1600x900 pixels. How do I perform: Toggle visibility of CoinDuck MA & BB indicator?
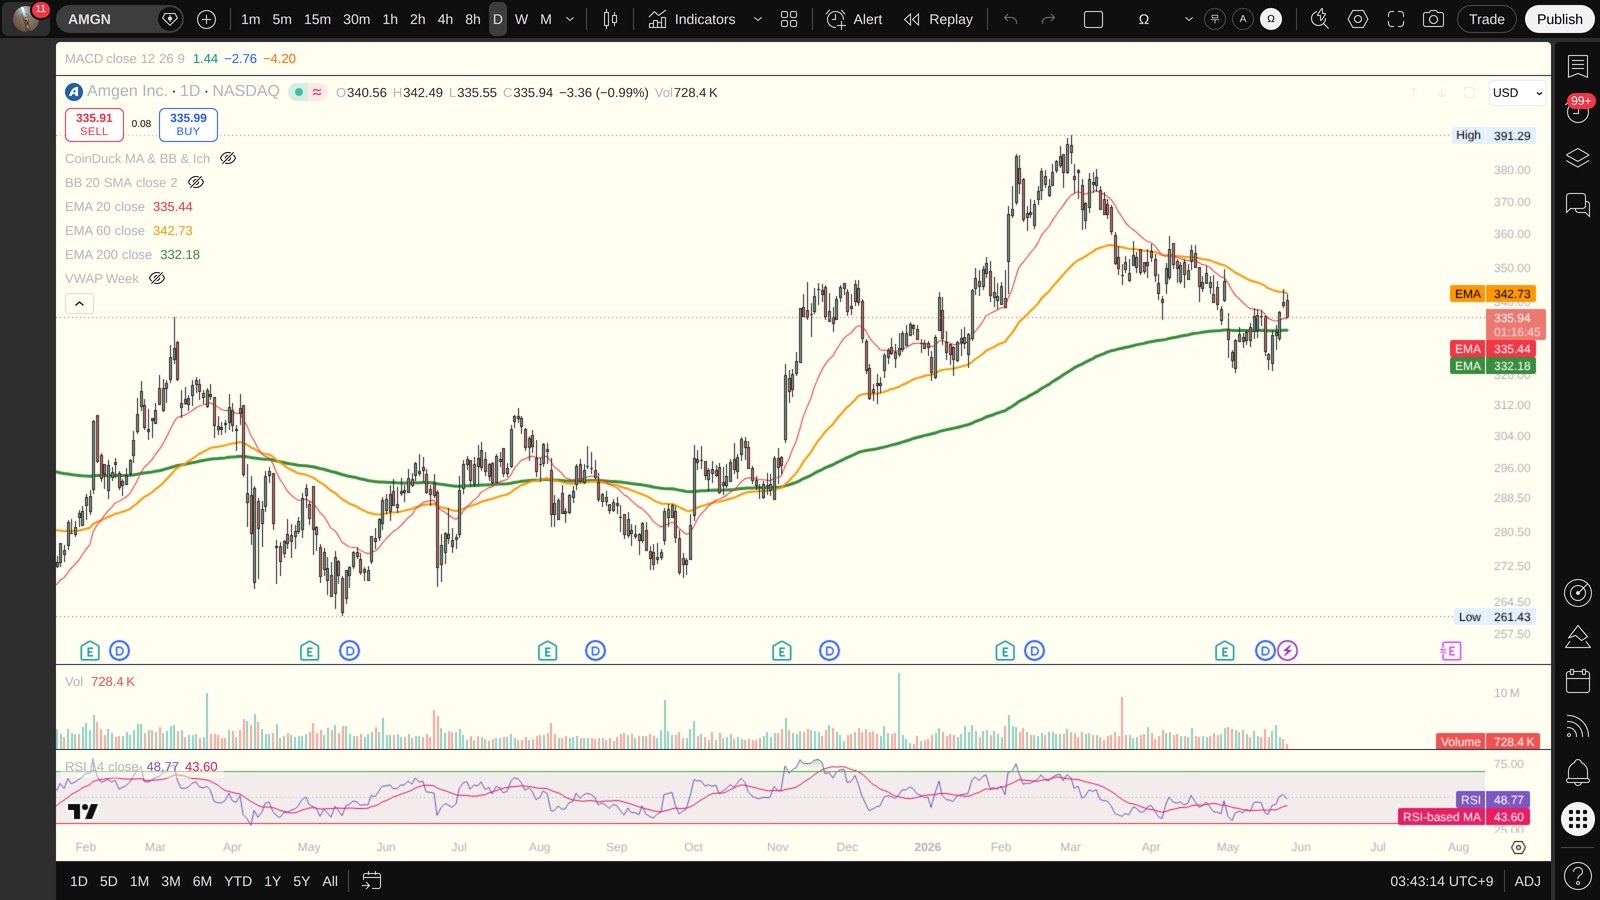click(228, 158)
